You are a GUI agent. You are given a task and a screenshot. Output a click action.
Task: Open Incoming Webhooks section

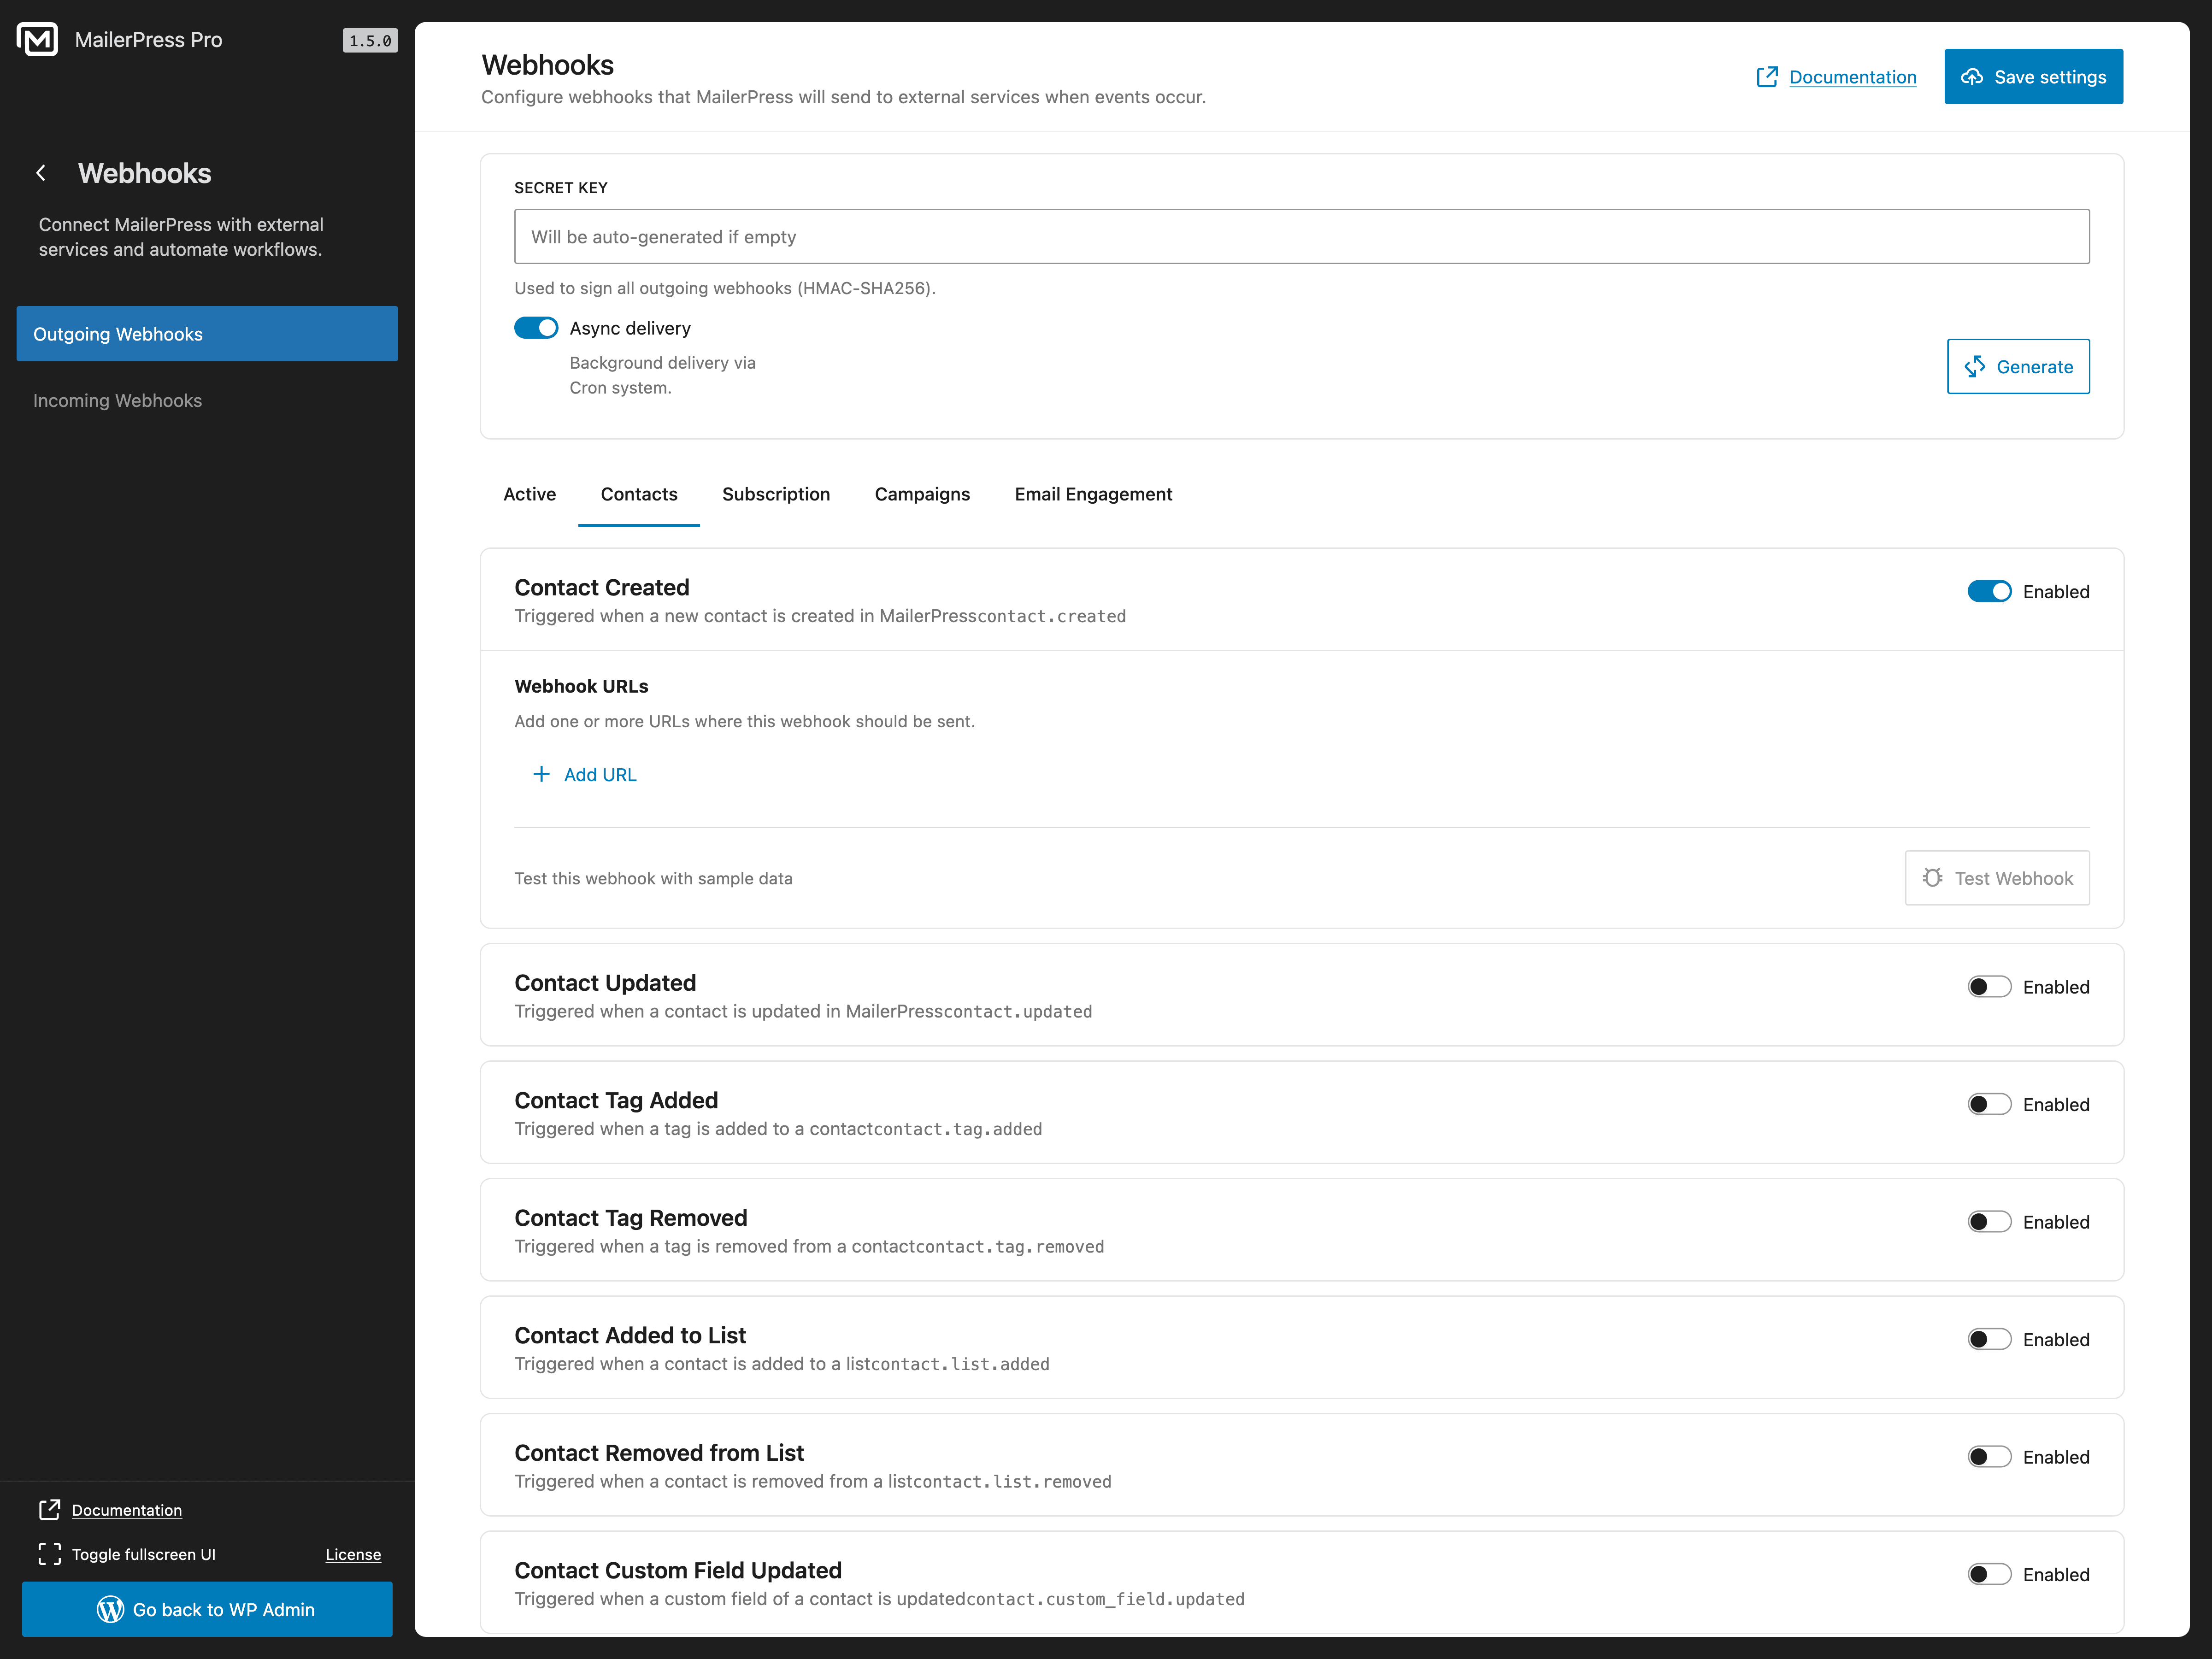point(117,400)
